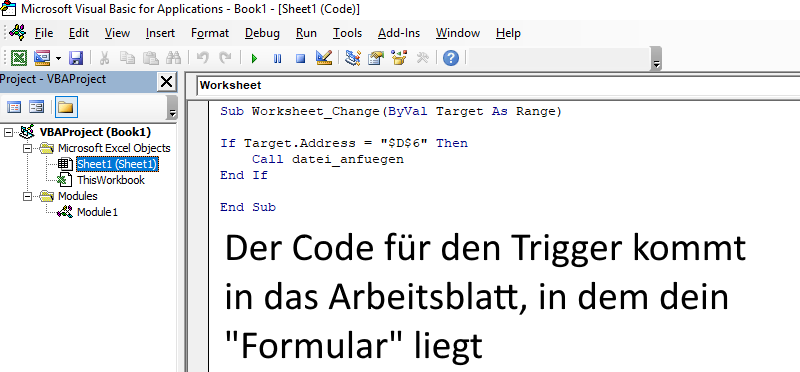Switch to Microsoft Excel view icon
The height and width of the screenshot is (372, 800).
pos(19,58)
